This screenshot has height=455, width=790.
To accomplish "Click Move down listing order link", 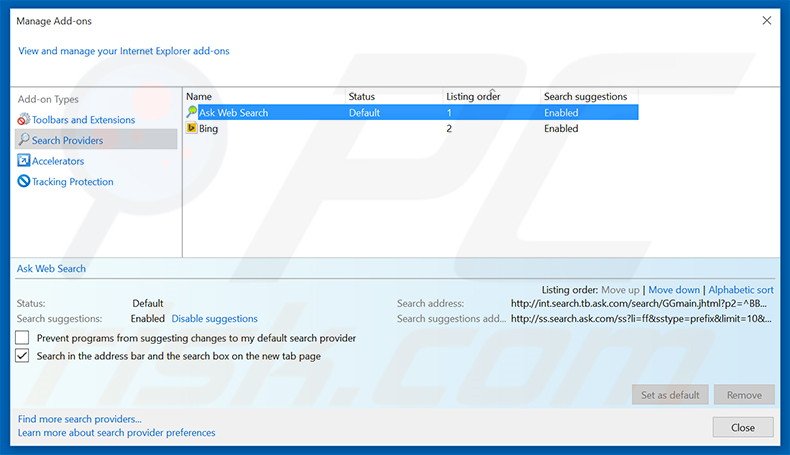I will coord(674,290).
